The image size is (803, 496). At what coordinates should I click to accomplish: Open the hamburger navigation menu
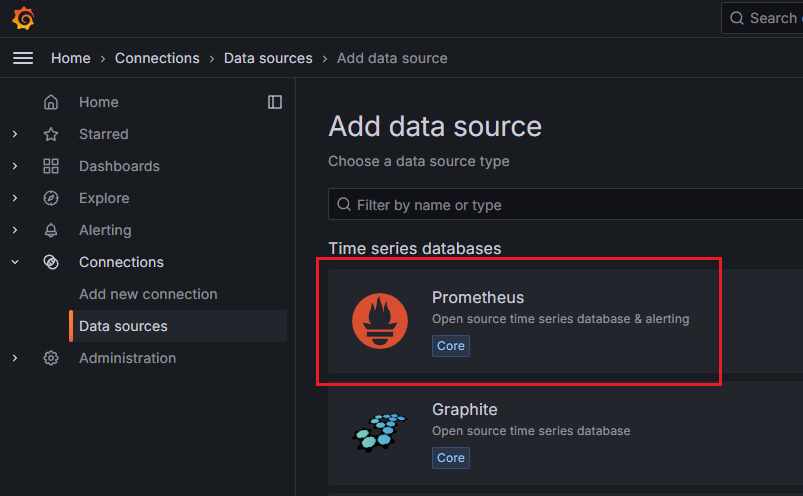(x=23, y=58)
